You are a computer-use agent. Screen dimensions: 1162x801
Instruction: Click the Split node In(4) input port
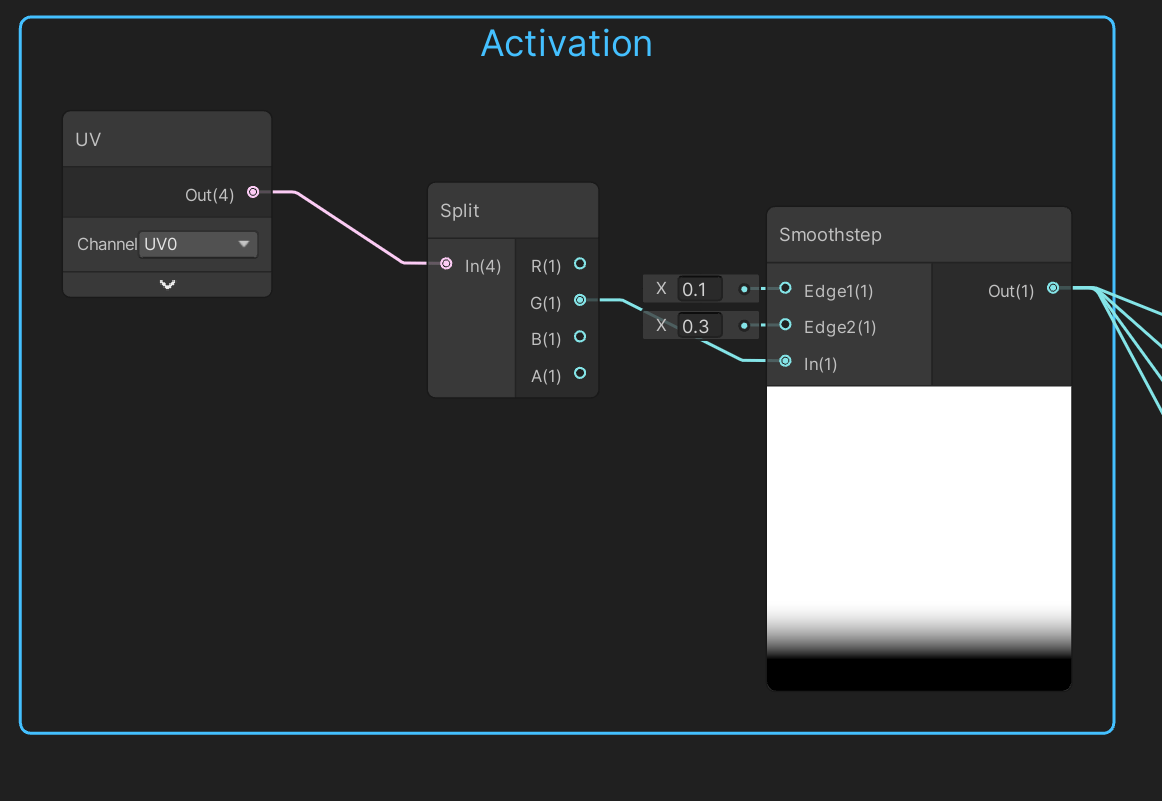pos(446,264)
